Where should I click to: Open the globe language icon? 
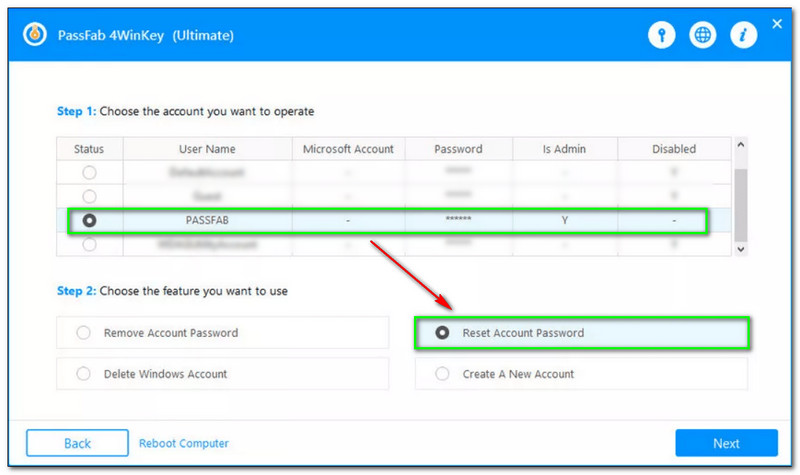[703, 35]
